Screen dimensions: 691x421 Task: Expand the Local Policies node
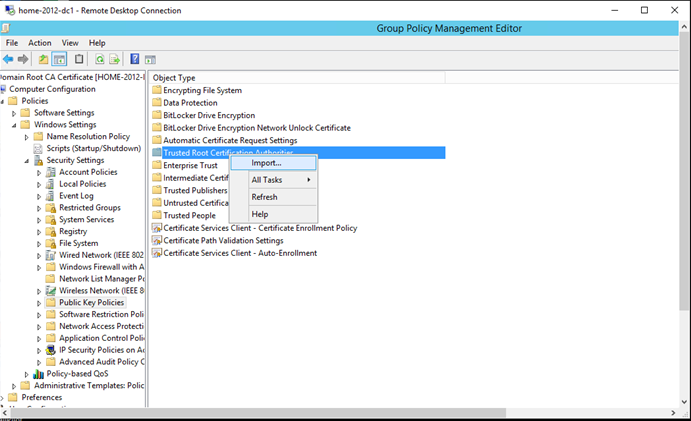coord(39,185)
